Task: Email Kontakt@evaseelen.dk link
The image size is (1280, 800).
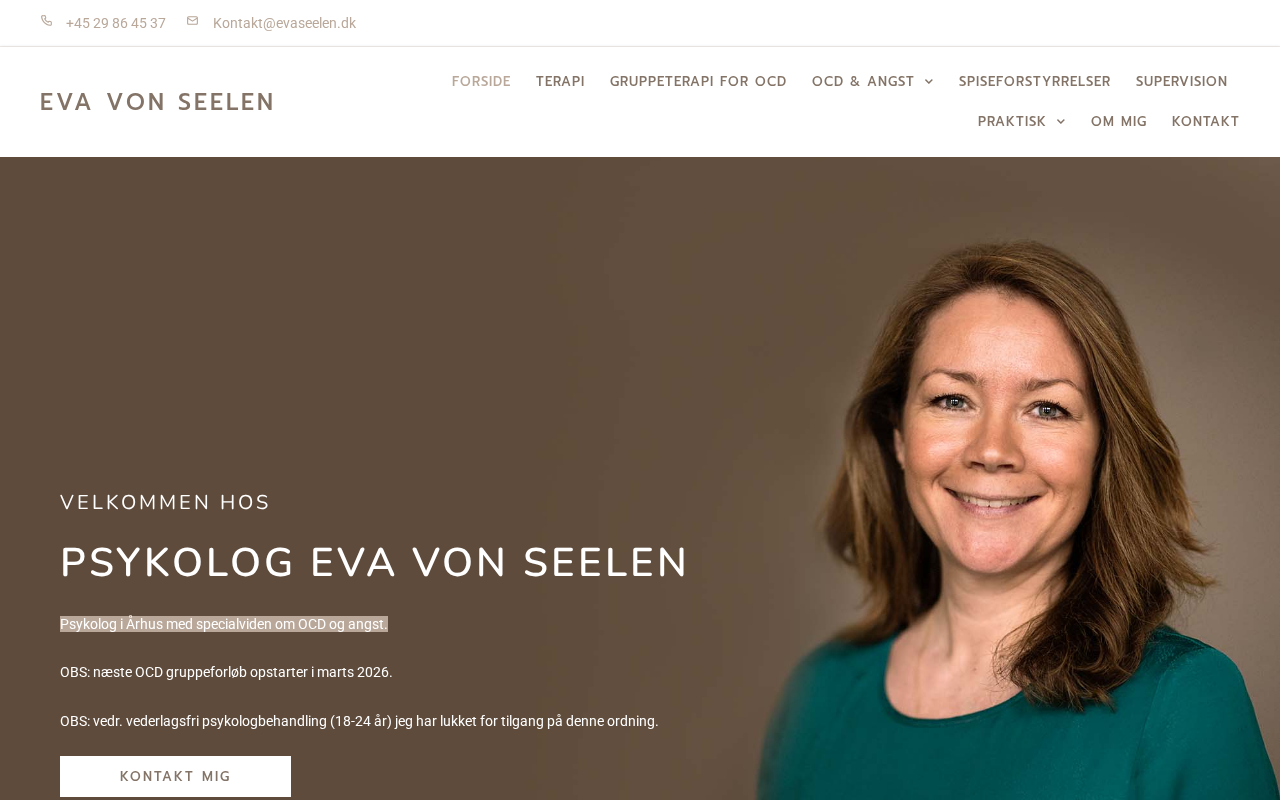Action: pos(284,23)
